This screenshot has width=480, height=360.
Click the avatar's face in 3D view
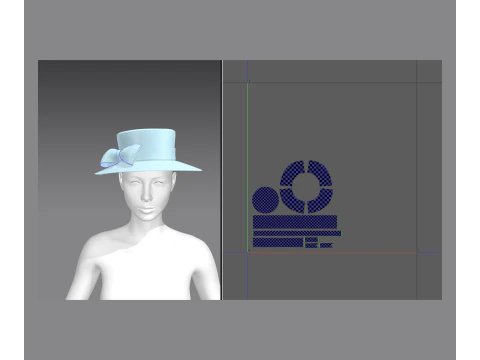tap(147, 195)
